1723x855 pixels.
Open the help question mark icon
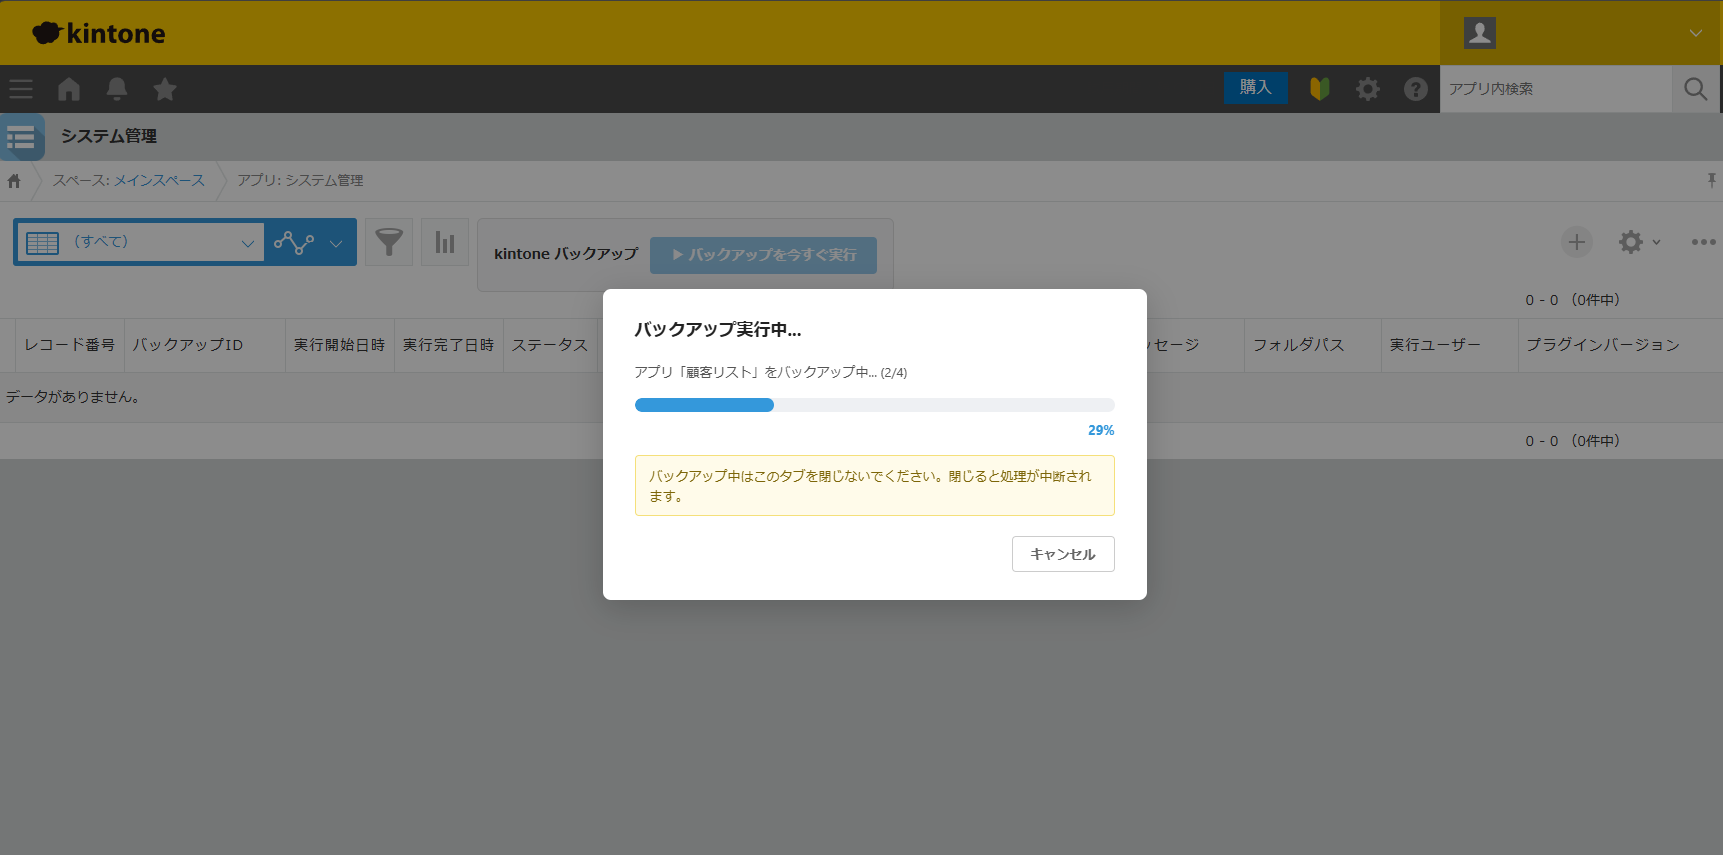1416,89
